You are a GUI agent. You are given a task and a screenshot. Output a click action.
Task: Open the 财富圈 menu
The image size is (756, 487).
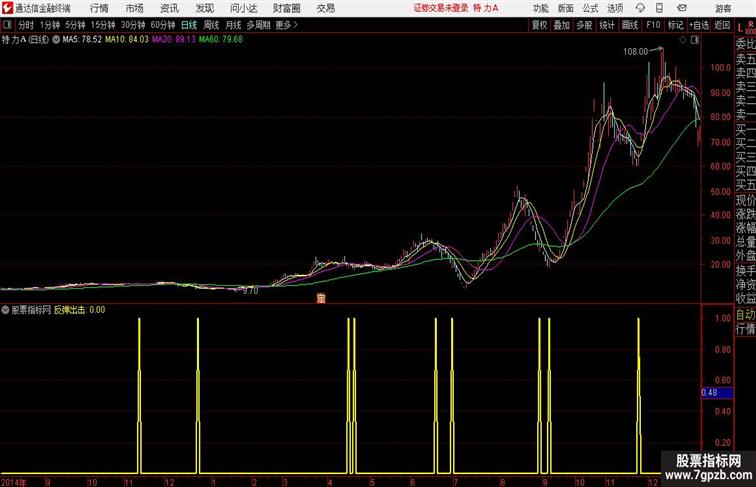pos(286,8)
